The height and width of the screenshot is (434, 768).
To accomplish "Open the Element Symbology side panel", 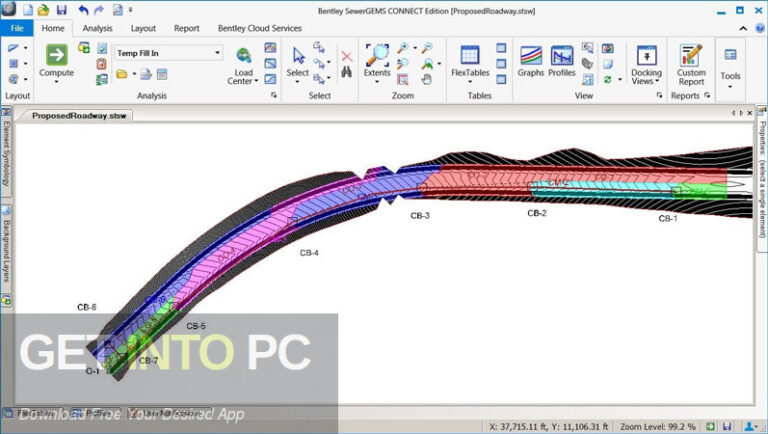I will [6, 154].
